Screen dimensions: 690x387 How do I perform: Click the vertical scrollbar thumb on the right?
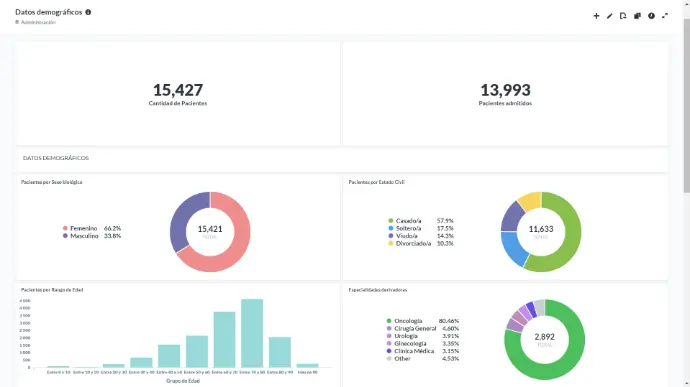tap(686, 106)
